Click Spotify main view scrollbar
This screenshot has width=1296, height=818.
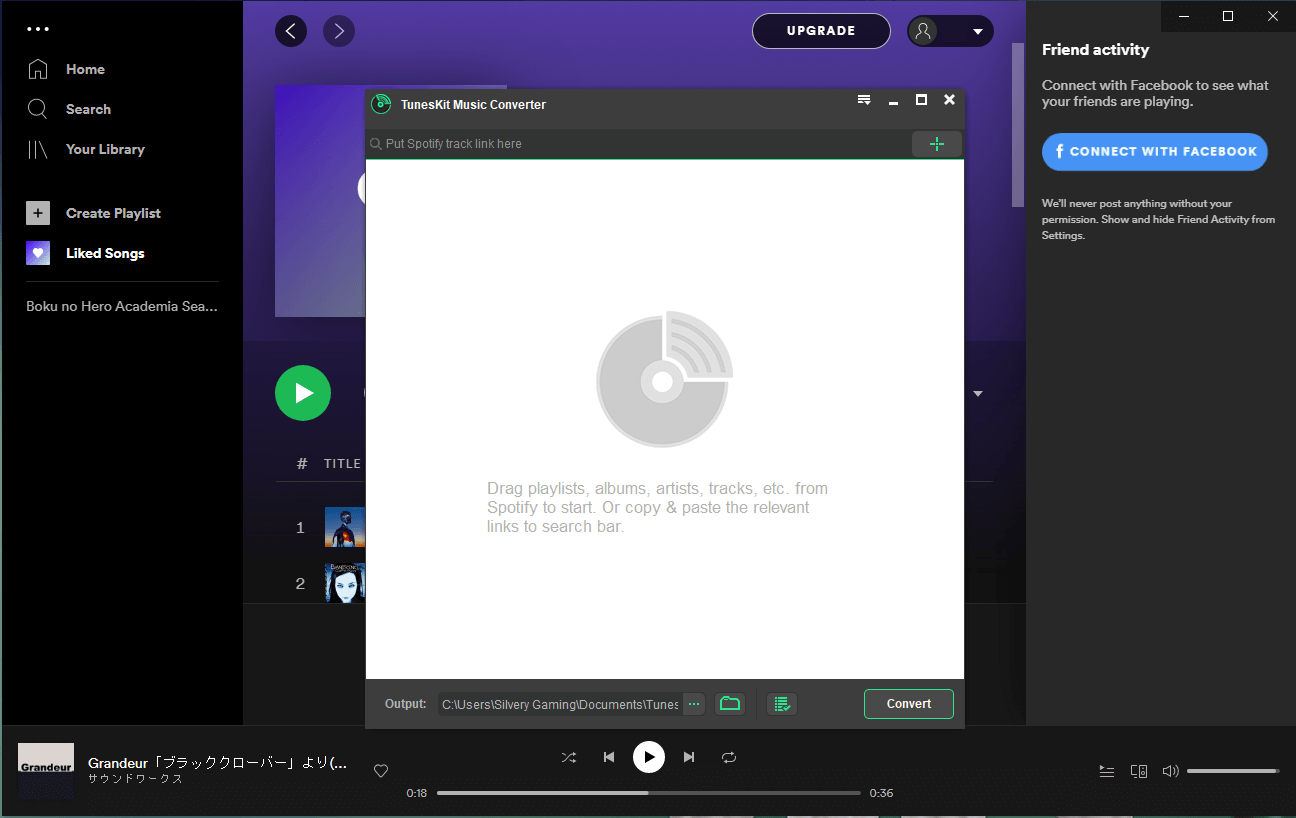click(x=1018, y=125)
